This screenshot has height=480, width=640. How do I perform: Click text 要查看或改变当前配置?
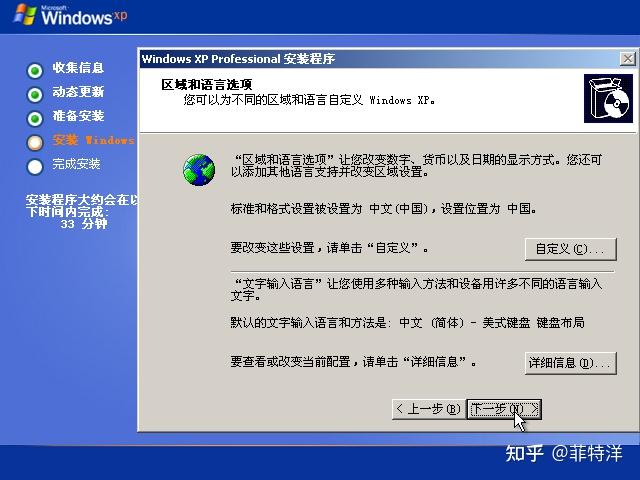coord(290,362)
